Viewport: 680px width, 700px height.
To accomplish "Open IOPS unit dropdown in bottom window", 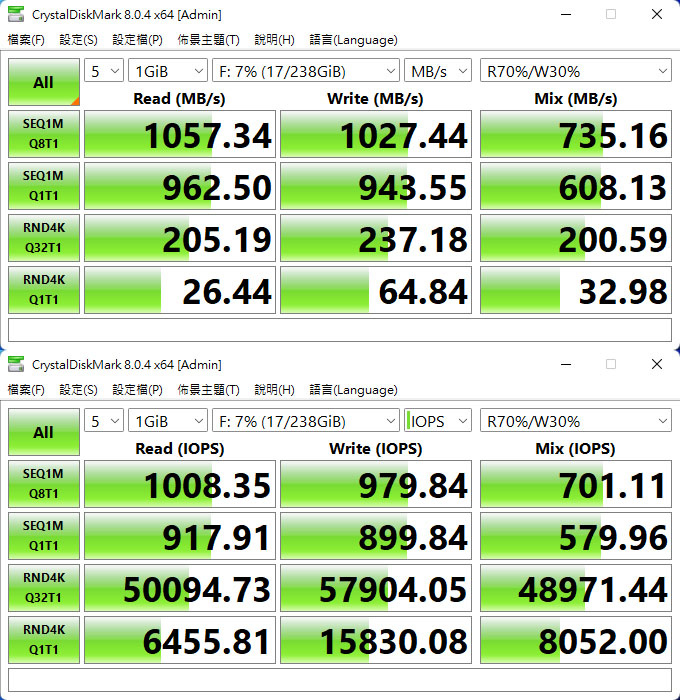I will [x=438, y=421].
